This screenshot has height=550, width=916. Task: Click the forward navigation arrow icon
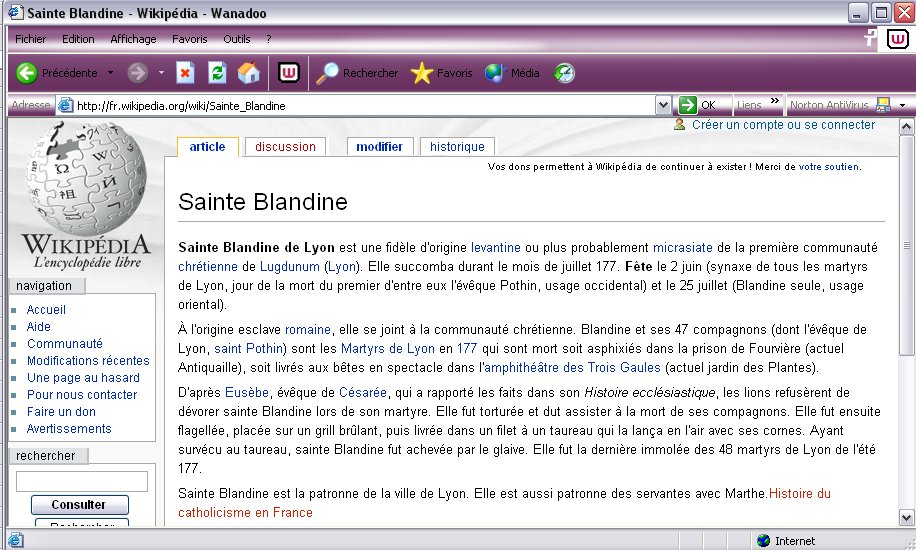[137, 73]
